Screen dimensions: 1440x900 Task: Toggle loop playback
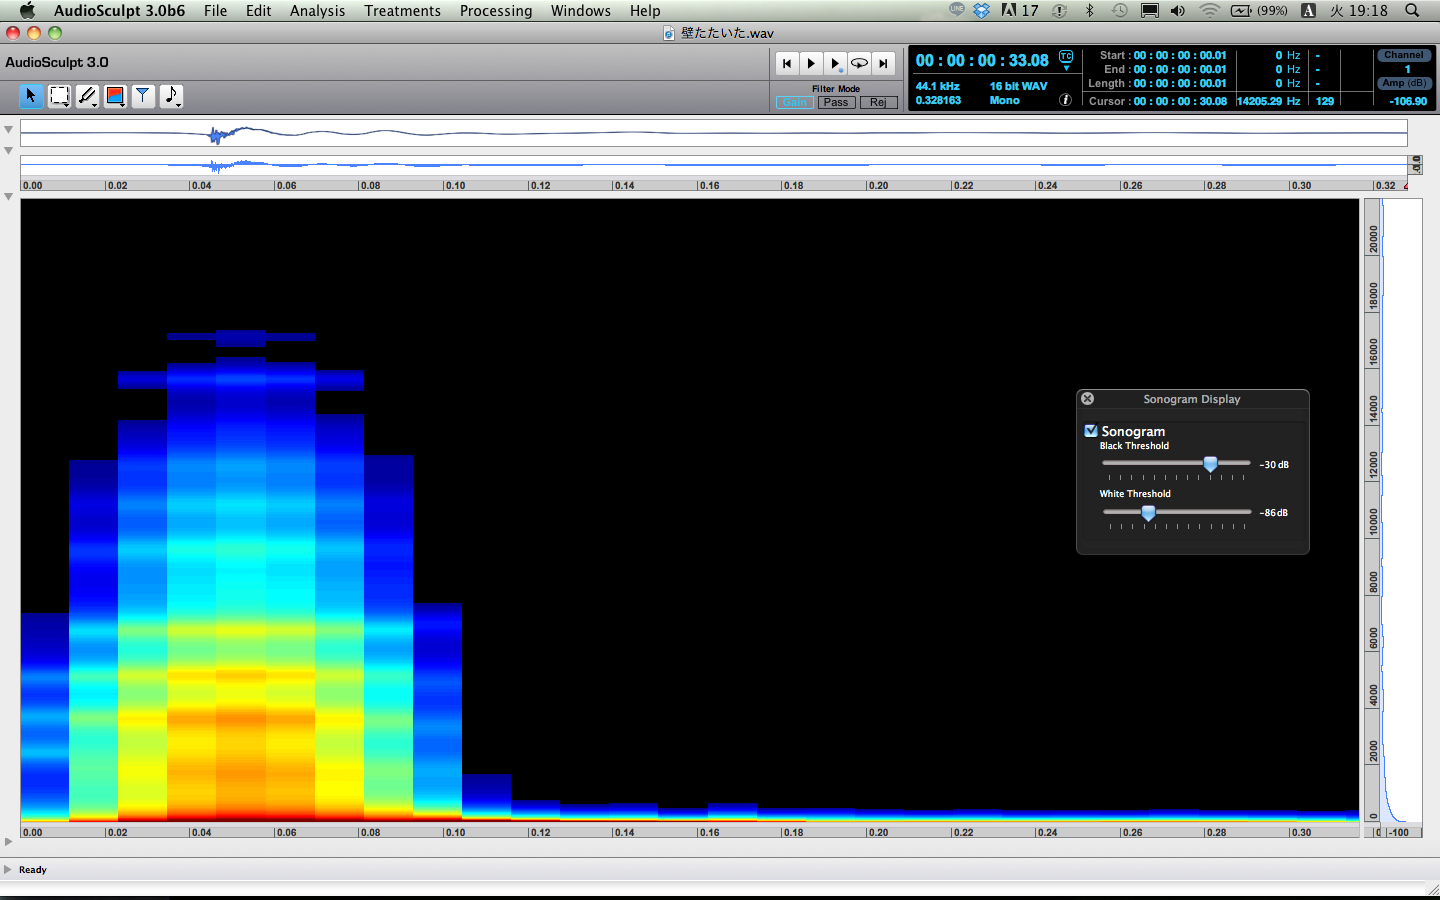[859, 63]
